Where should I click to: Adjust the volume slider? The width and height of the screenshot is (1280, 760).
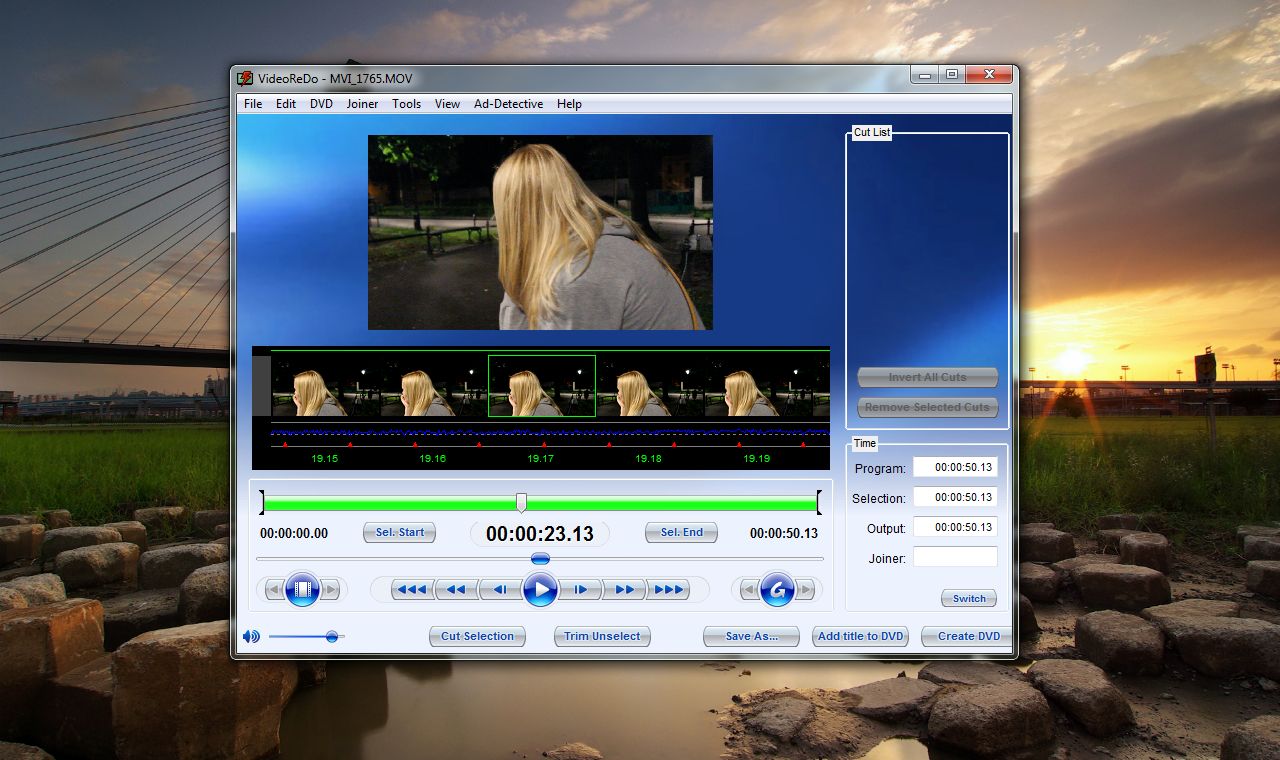[x=331, y=636]
